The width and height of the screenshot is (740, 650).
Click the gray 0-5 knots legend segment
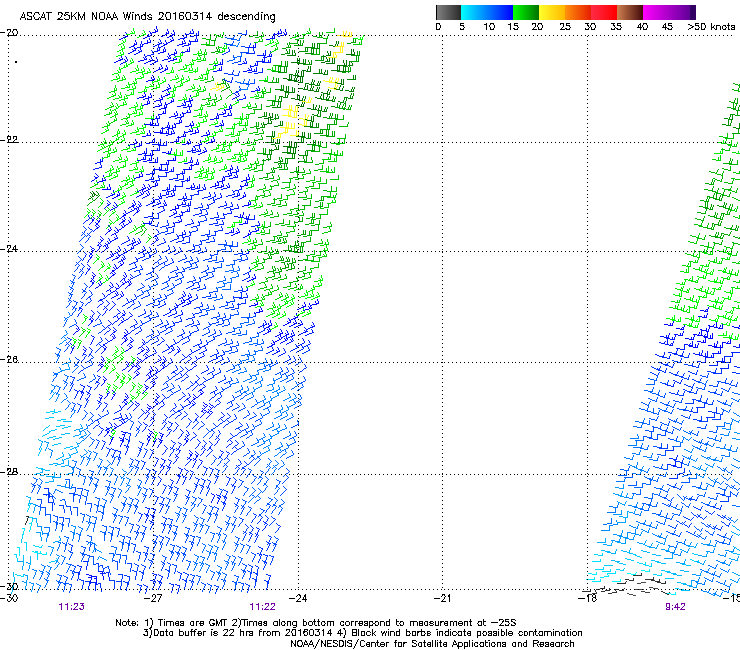448,12
